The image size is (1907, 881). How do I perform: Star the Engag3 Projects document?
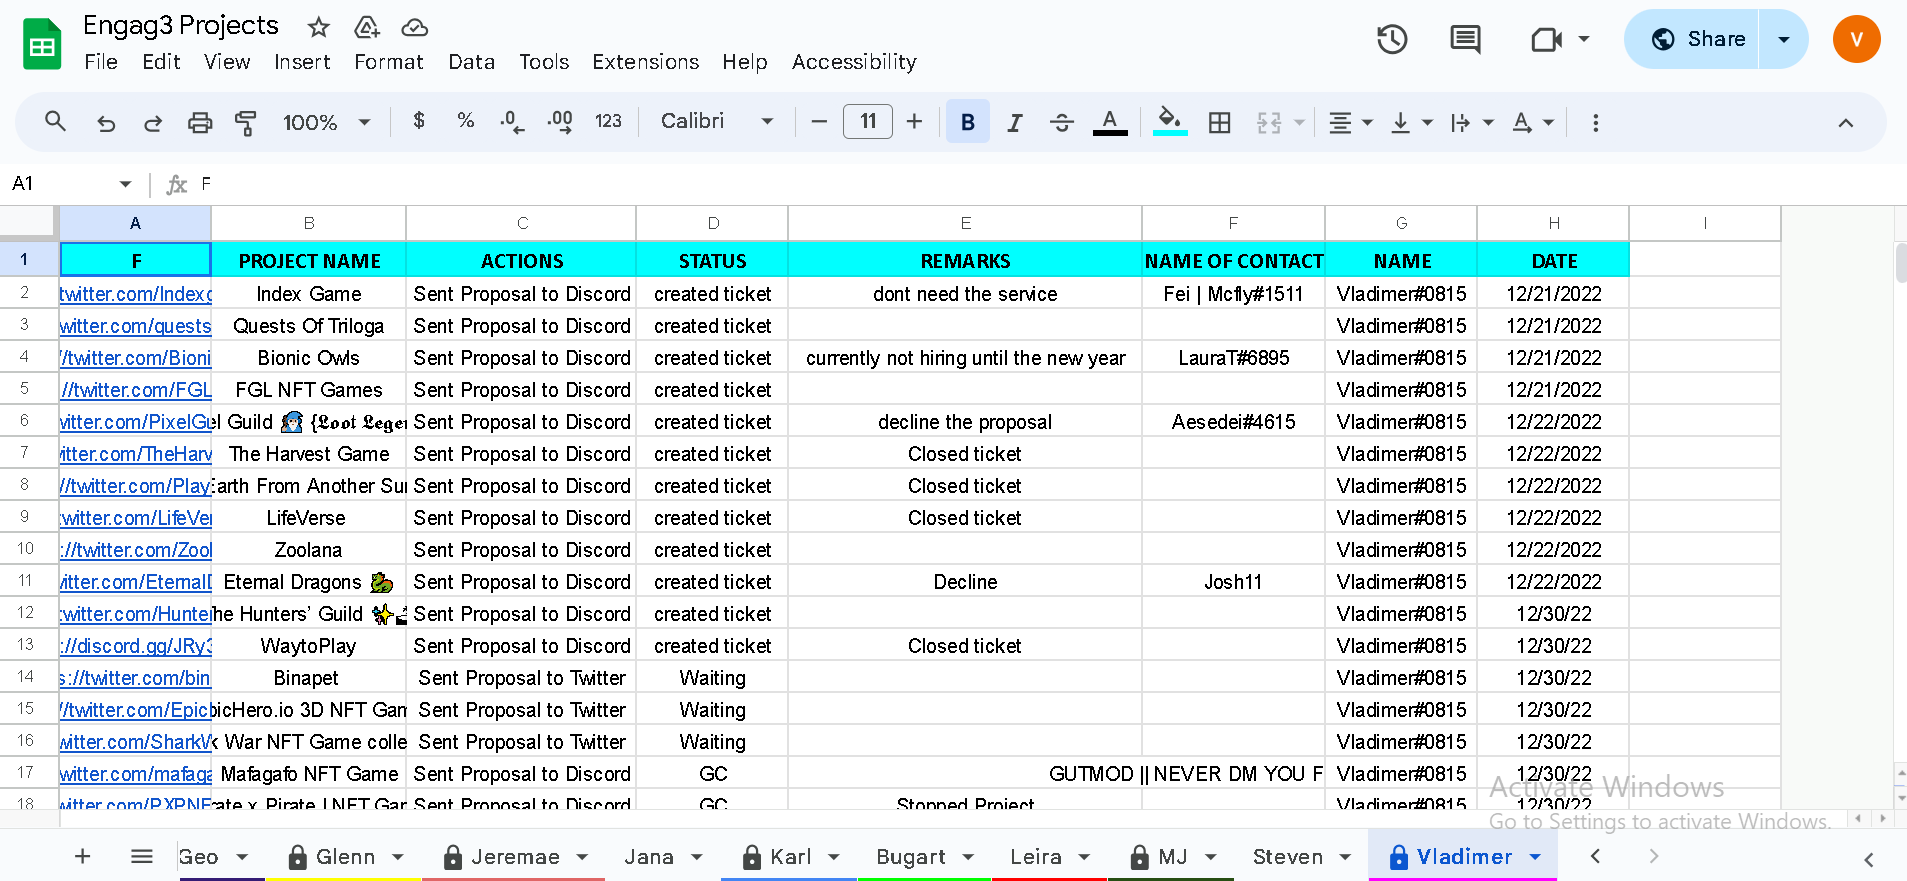318,27
